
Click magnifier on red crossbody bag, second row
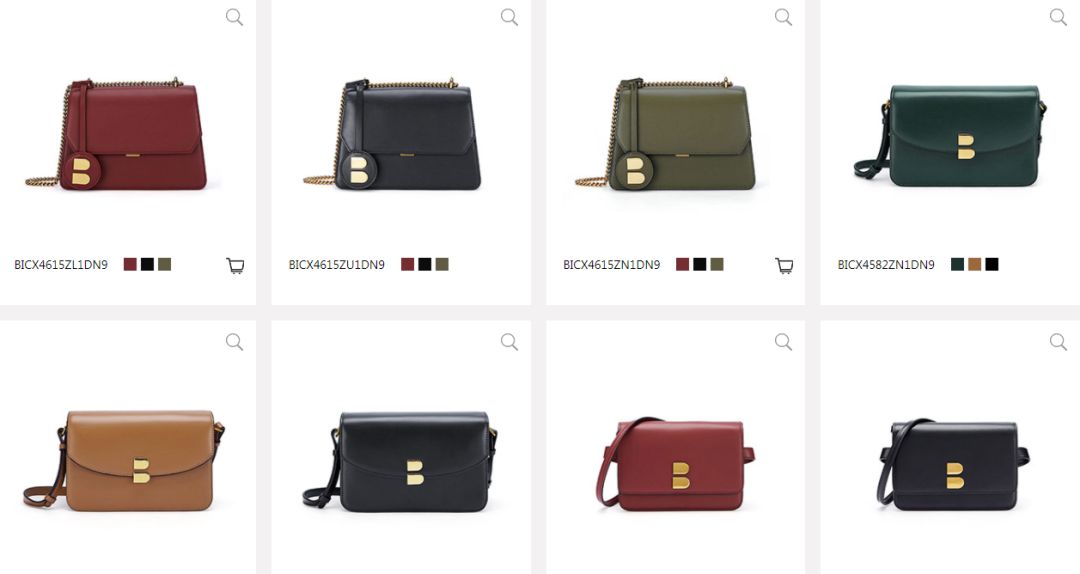(783, 342)
